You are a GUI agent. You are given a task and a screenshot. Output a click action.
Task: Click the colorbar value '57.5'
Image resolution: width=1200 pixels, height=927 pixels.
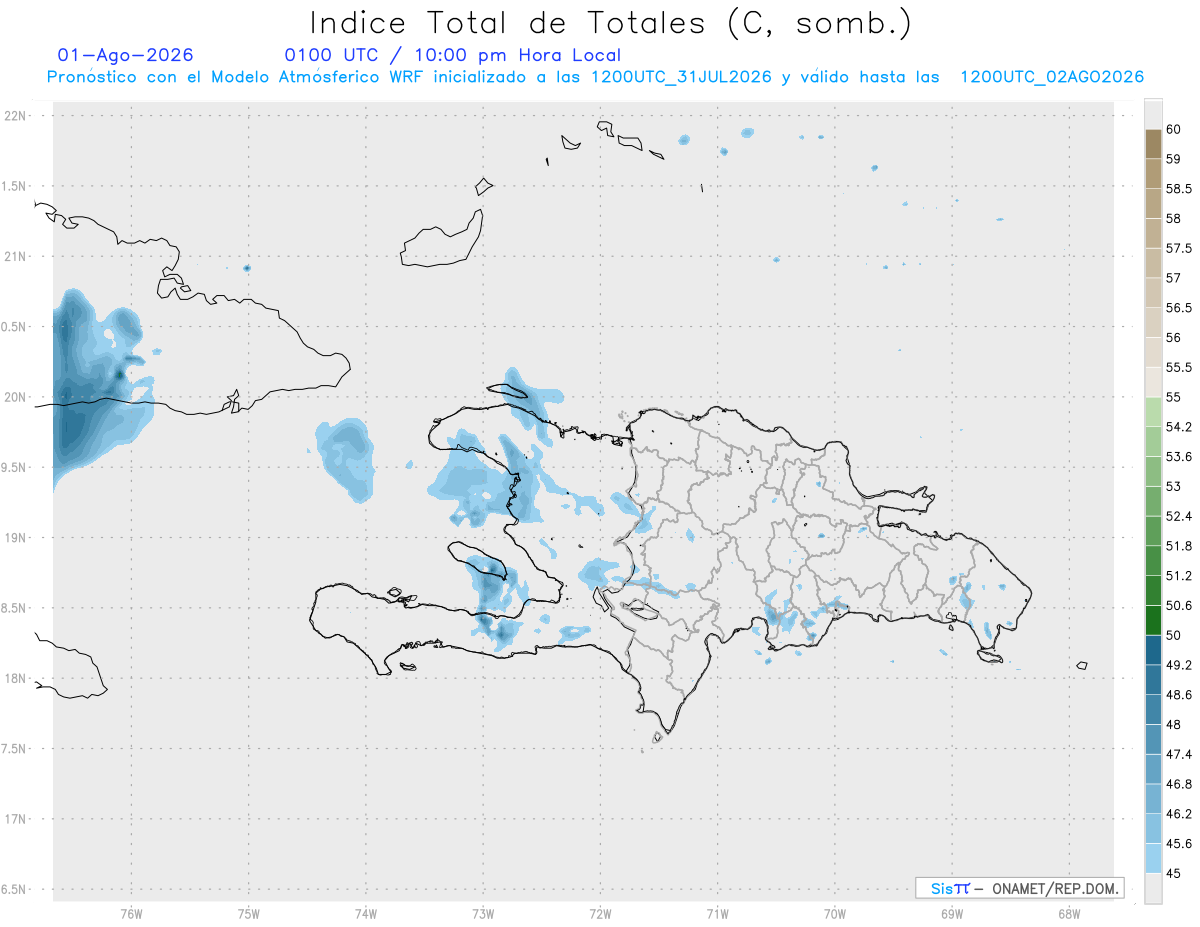[x=1178, y=248]
